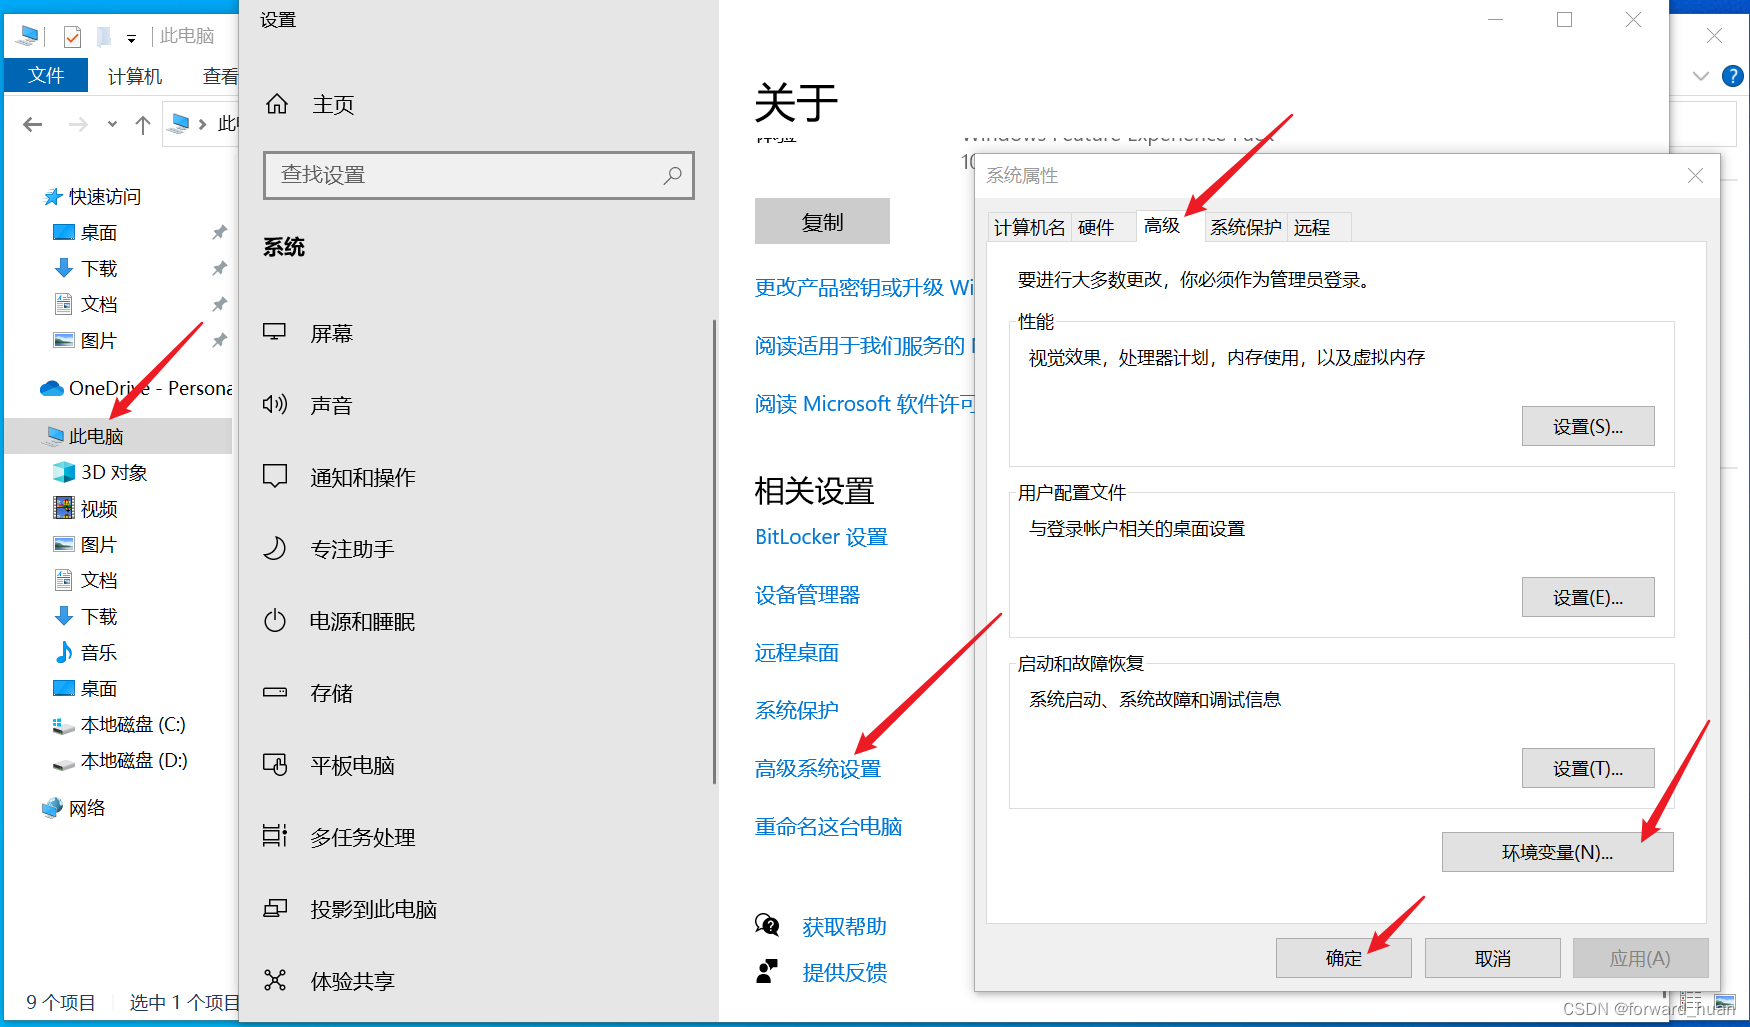1750x1027 pixels.
Task: Close the 系统属性 dialog with X
Action: 1695,176
